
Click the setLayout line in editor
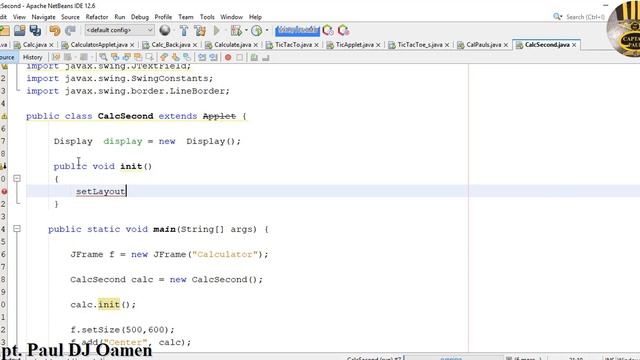click(x=333, y=191)
